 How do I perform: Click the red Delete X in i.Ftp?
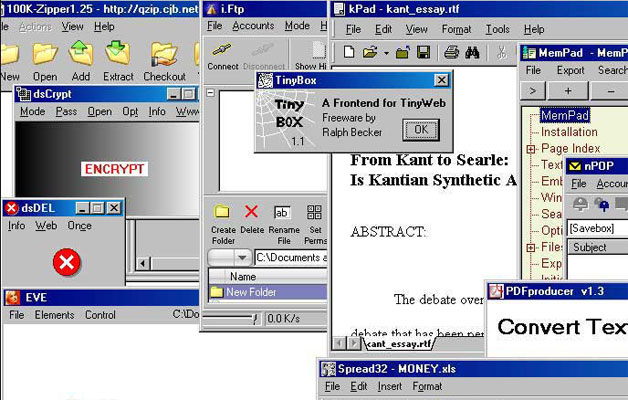point(252,212)
